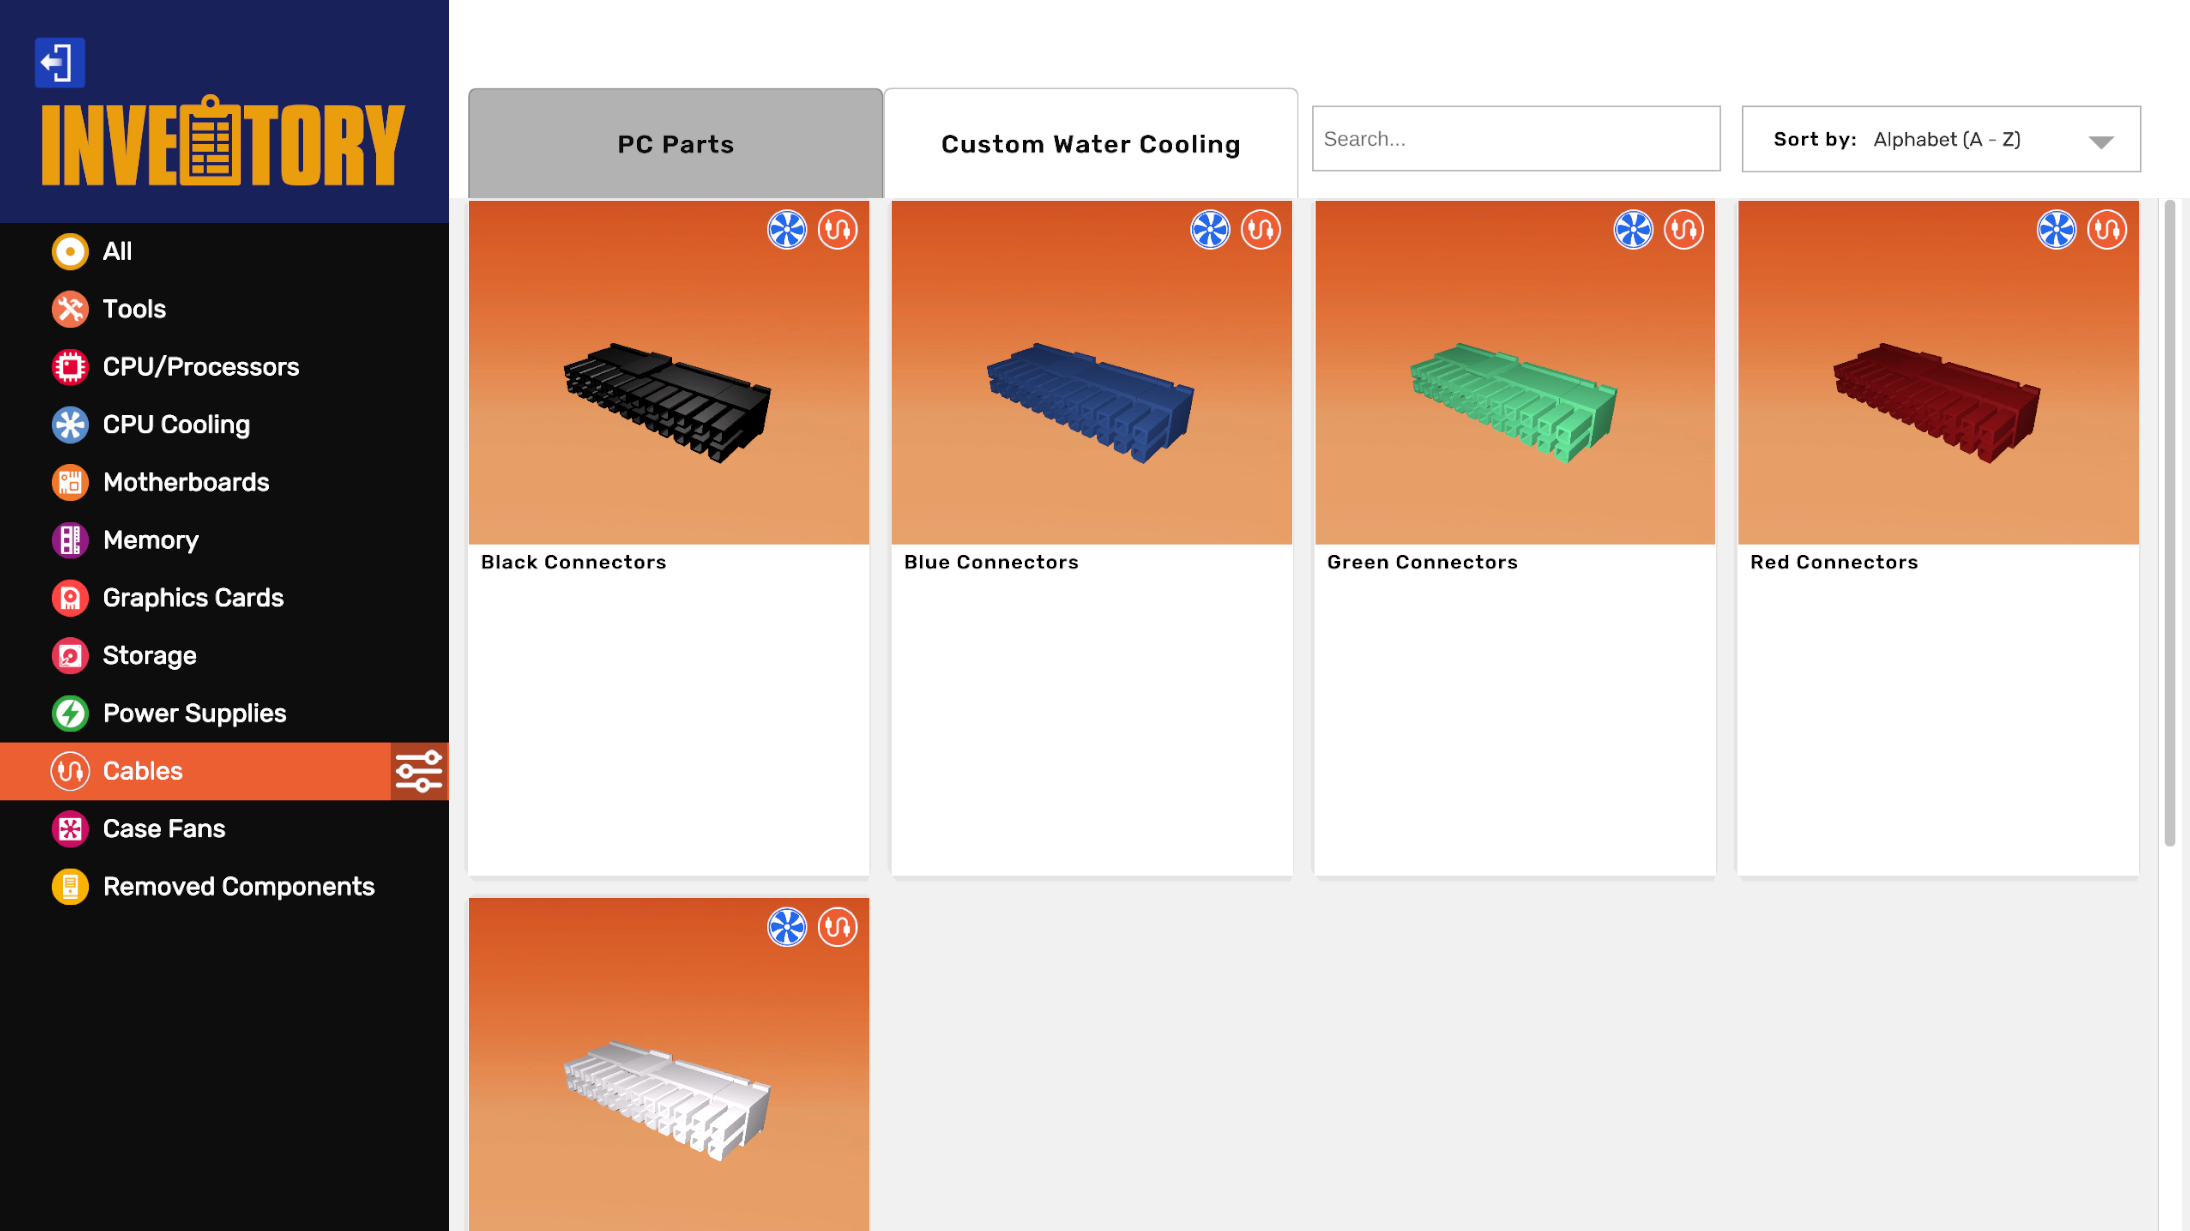
Task: Click fan icon on Red Connectors card
Action: 2057,230
